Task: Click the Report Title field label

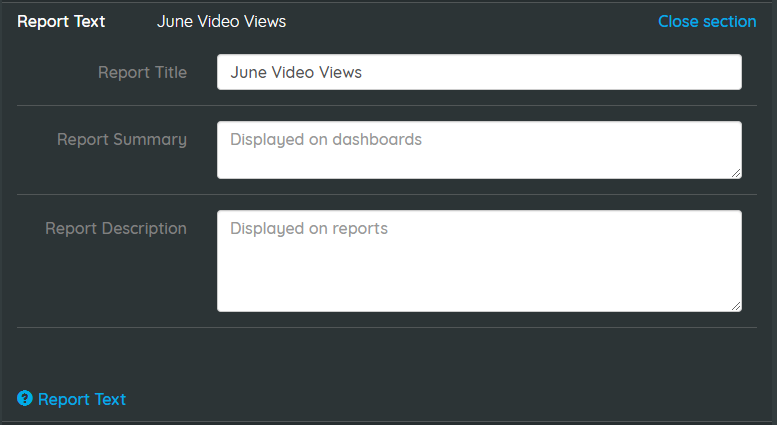Action: pos(142,72)
